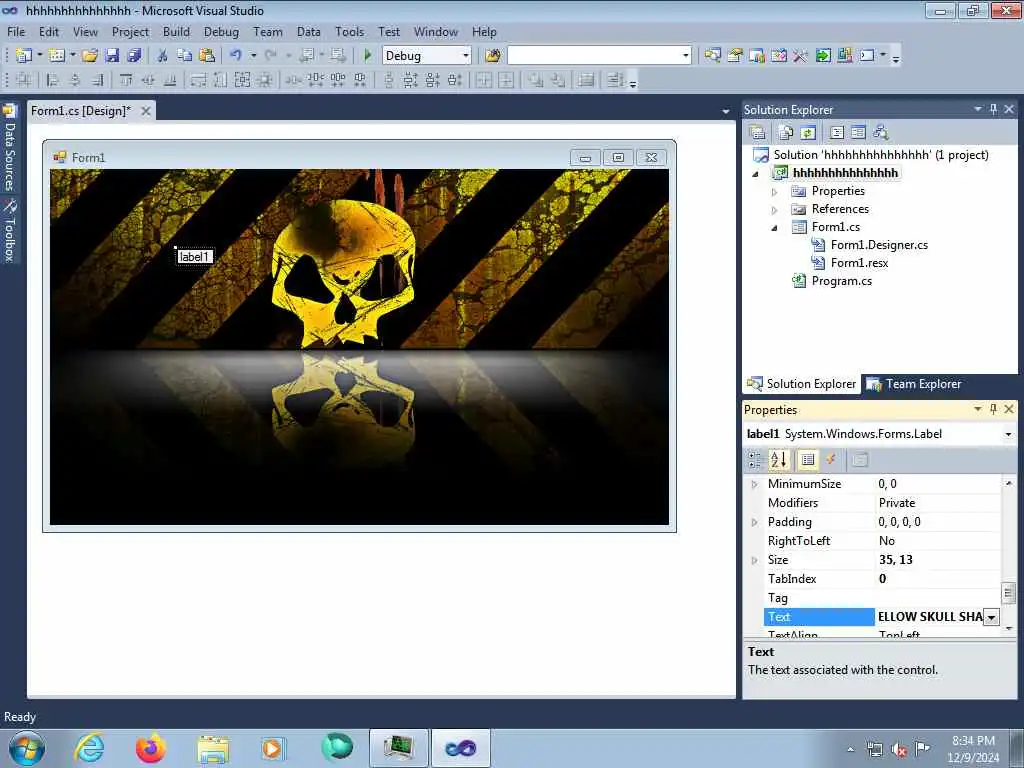1024x768 pixels.
Task: Open the Data Sources side panel tab
Action: 10,148
